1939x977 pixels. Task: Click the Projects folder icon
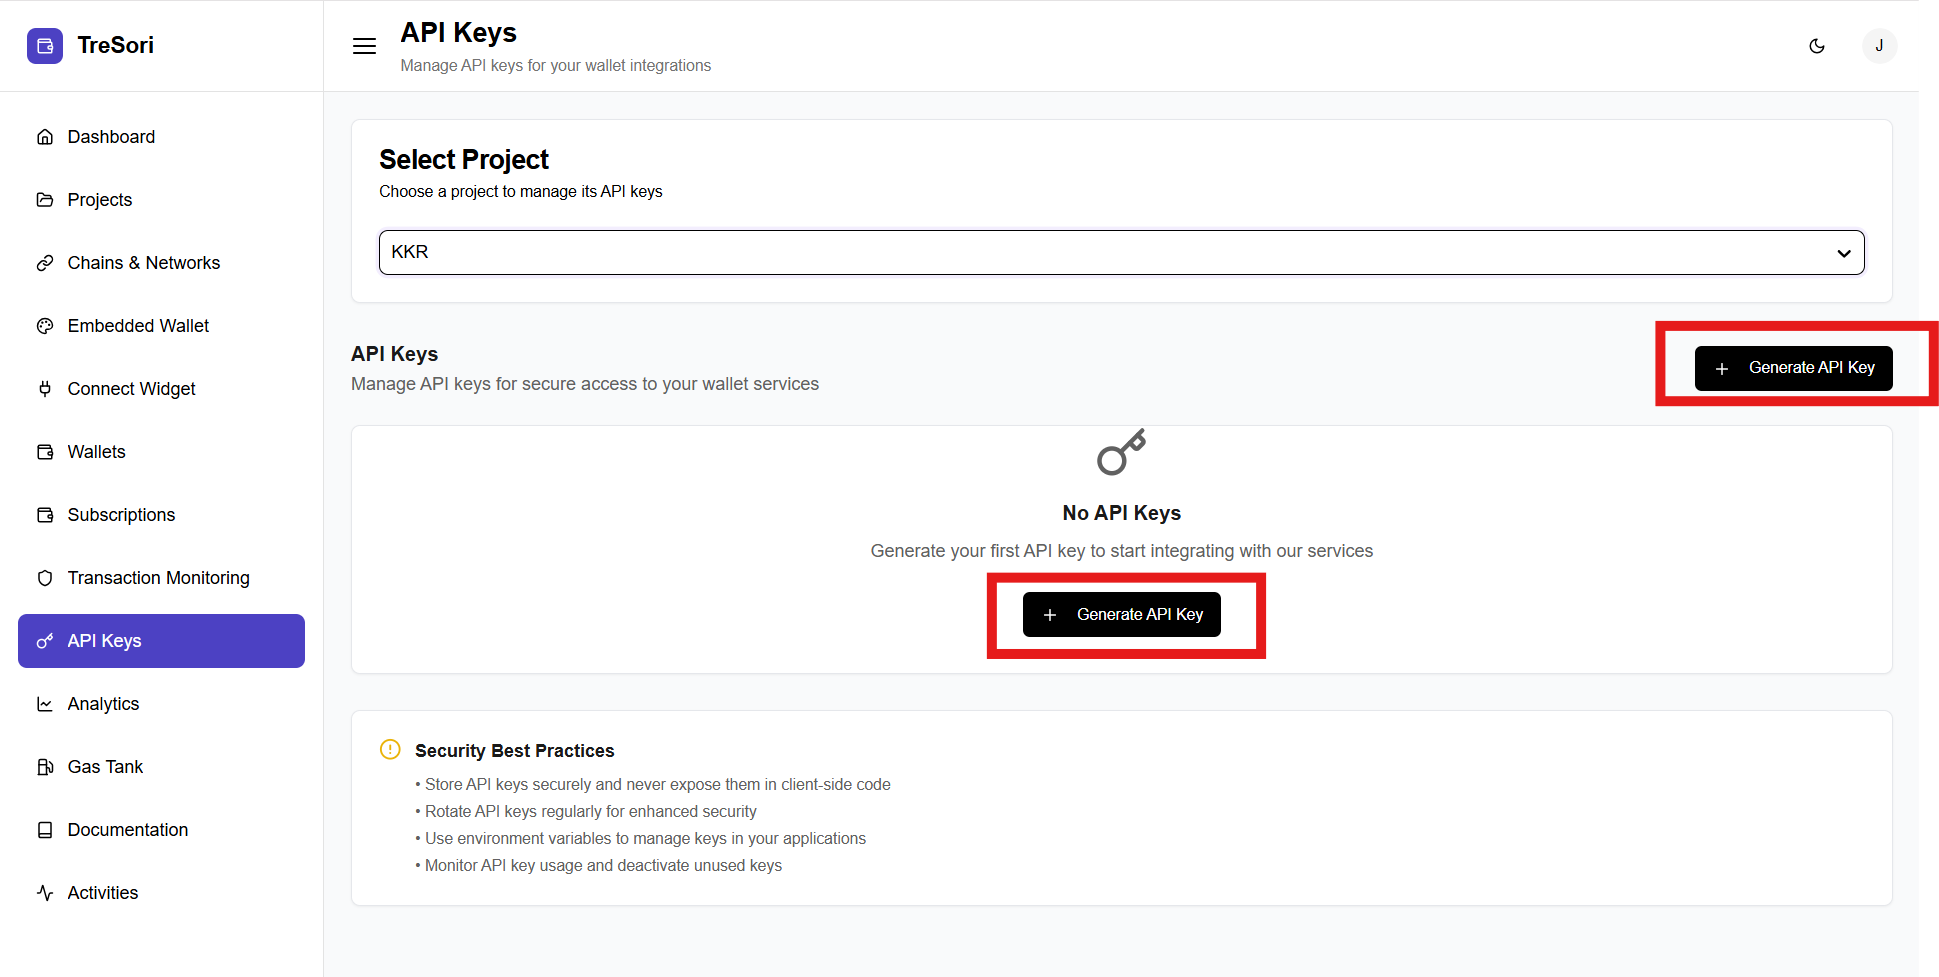45,200
